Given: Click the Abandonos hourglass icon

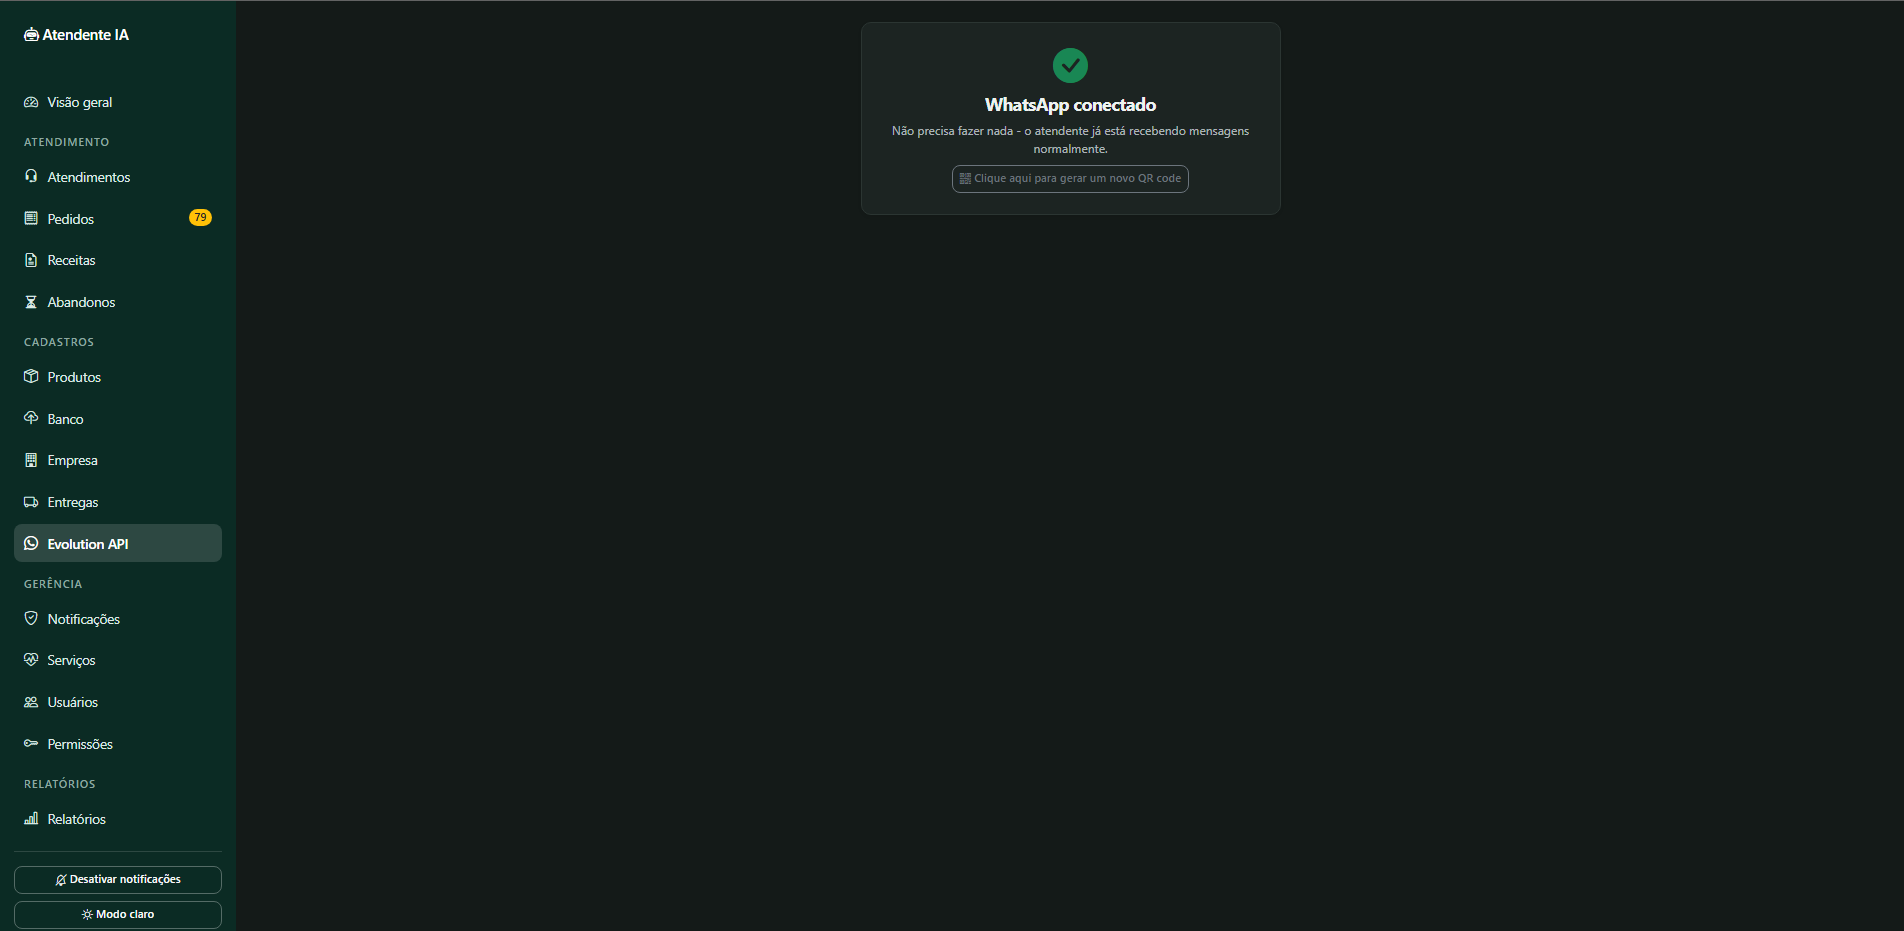Looking at the screenshot, I should (31, 302).
